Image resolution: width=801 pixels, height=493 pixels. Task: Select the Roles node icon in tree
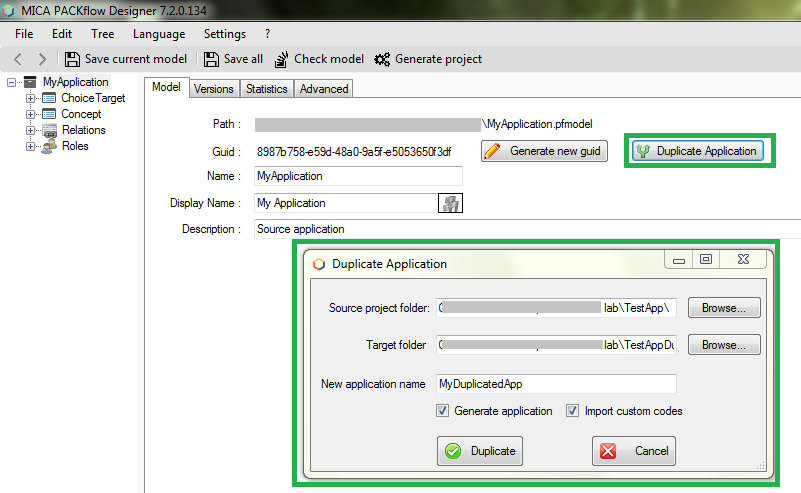tap(48, 146)
